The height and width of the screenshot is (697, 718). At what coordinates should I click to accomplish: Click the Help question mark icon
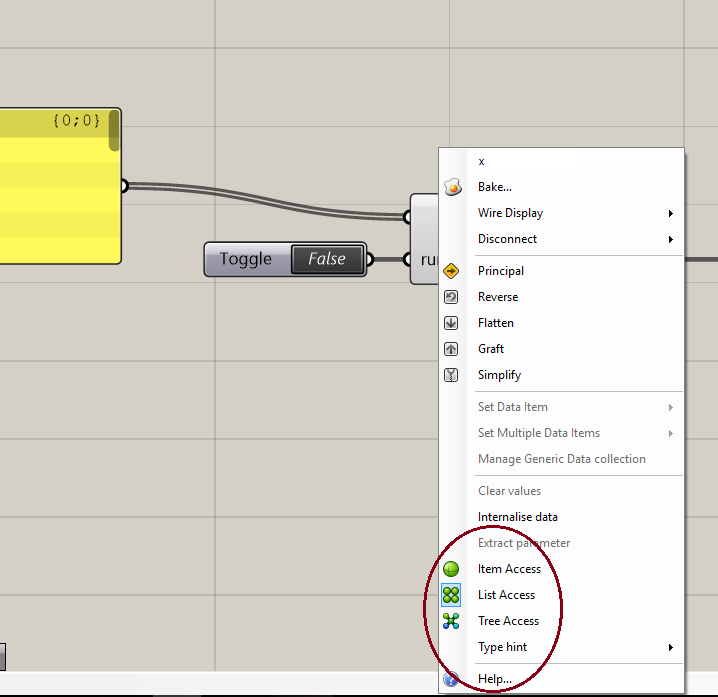coord(451,679)
